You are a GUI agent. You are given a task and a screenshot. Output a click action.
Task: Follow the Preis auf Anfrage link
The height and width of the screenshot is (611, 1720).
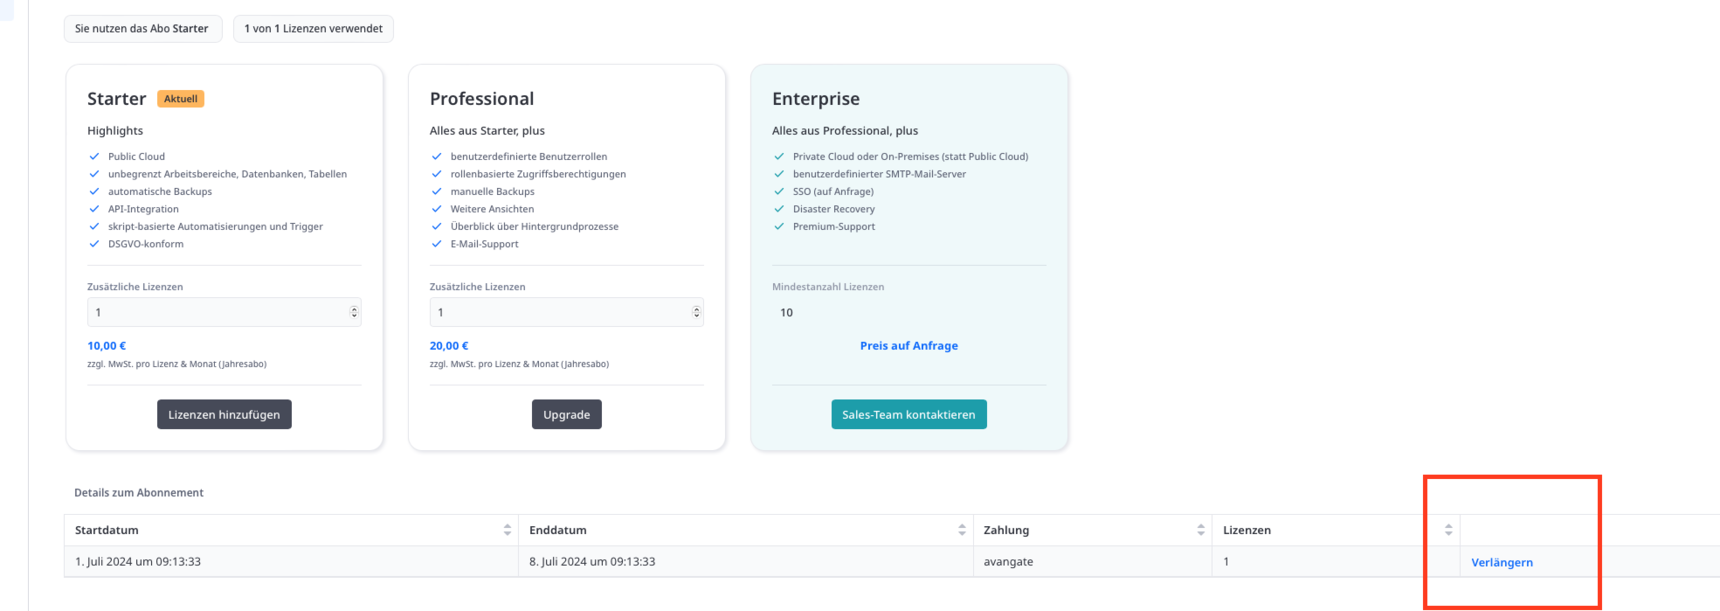pyautogui.click(x=909, y=346)
